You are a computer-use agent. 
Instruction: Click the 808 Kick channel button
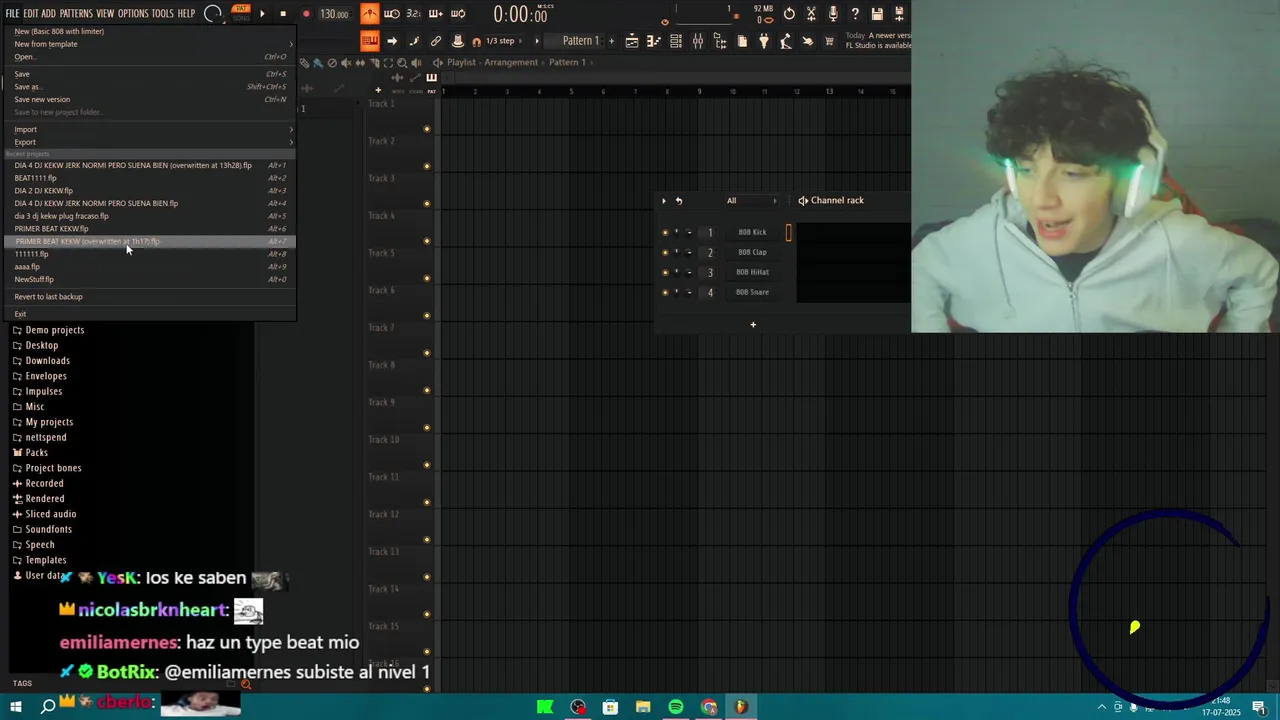(752, 232)
